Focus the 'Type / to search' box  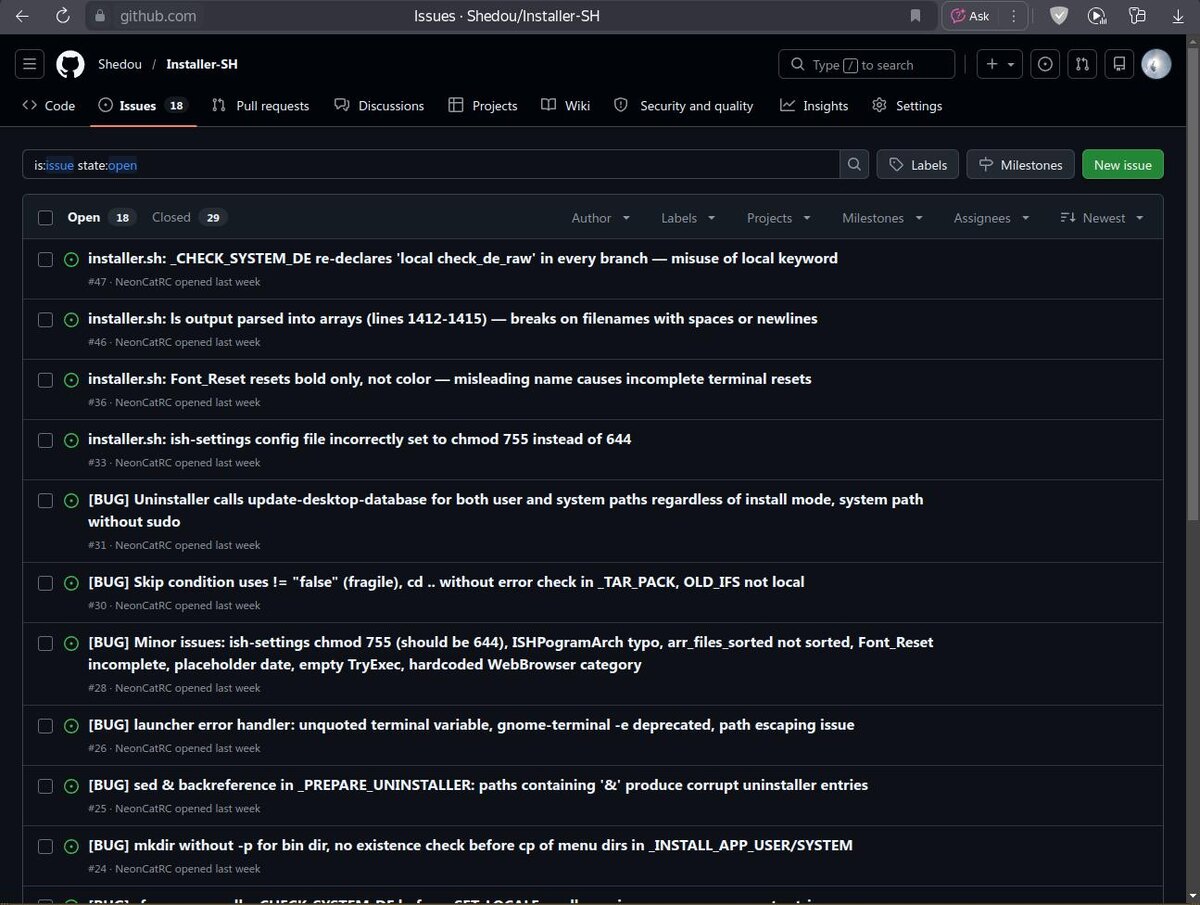coord(866,64)
